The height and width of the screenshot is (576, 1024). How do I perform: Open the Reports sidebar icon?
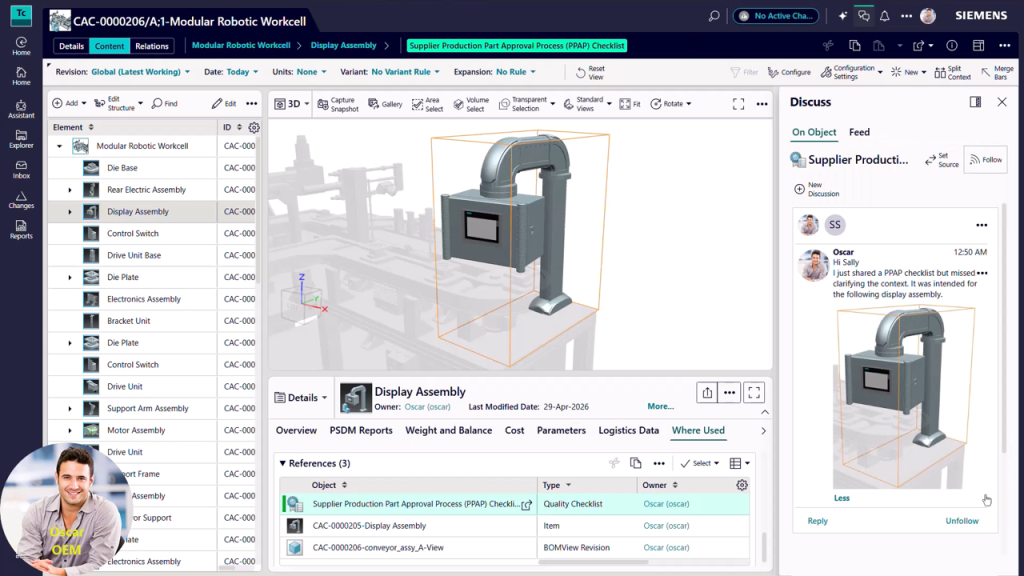pos(21,230)
